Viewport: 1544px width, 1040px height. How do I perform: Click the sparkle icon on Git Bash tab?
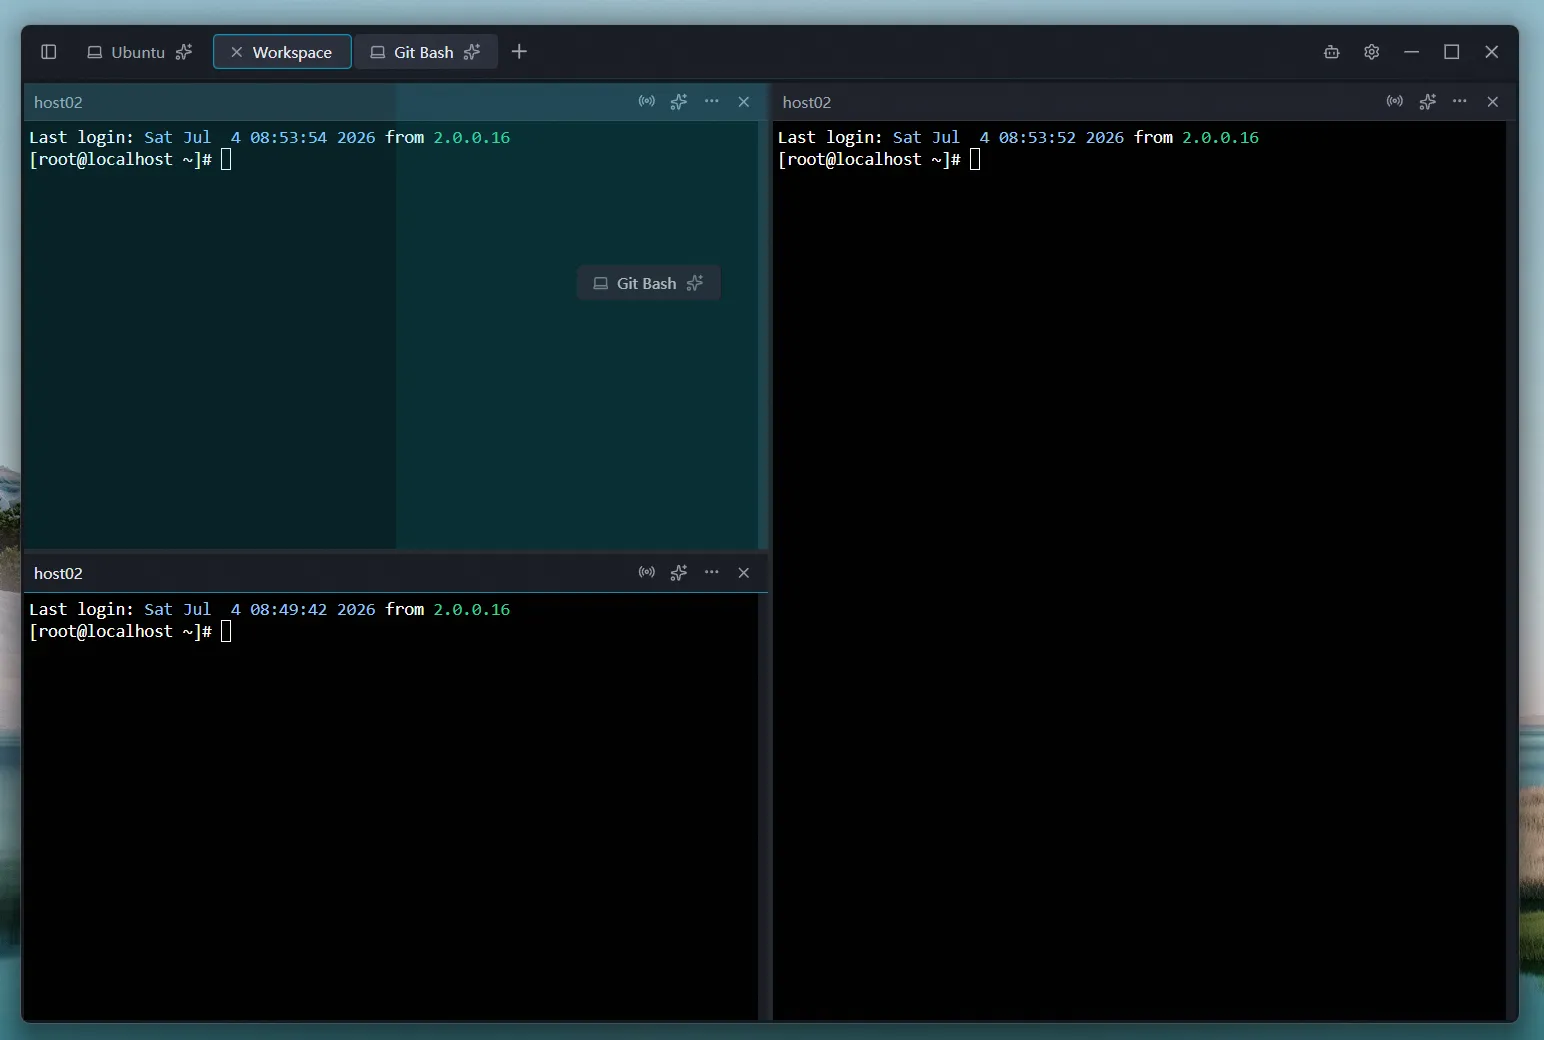point(472,52)
